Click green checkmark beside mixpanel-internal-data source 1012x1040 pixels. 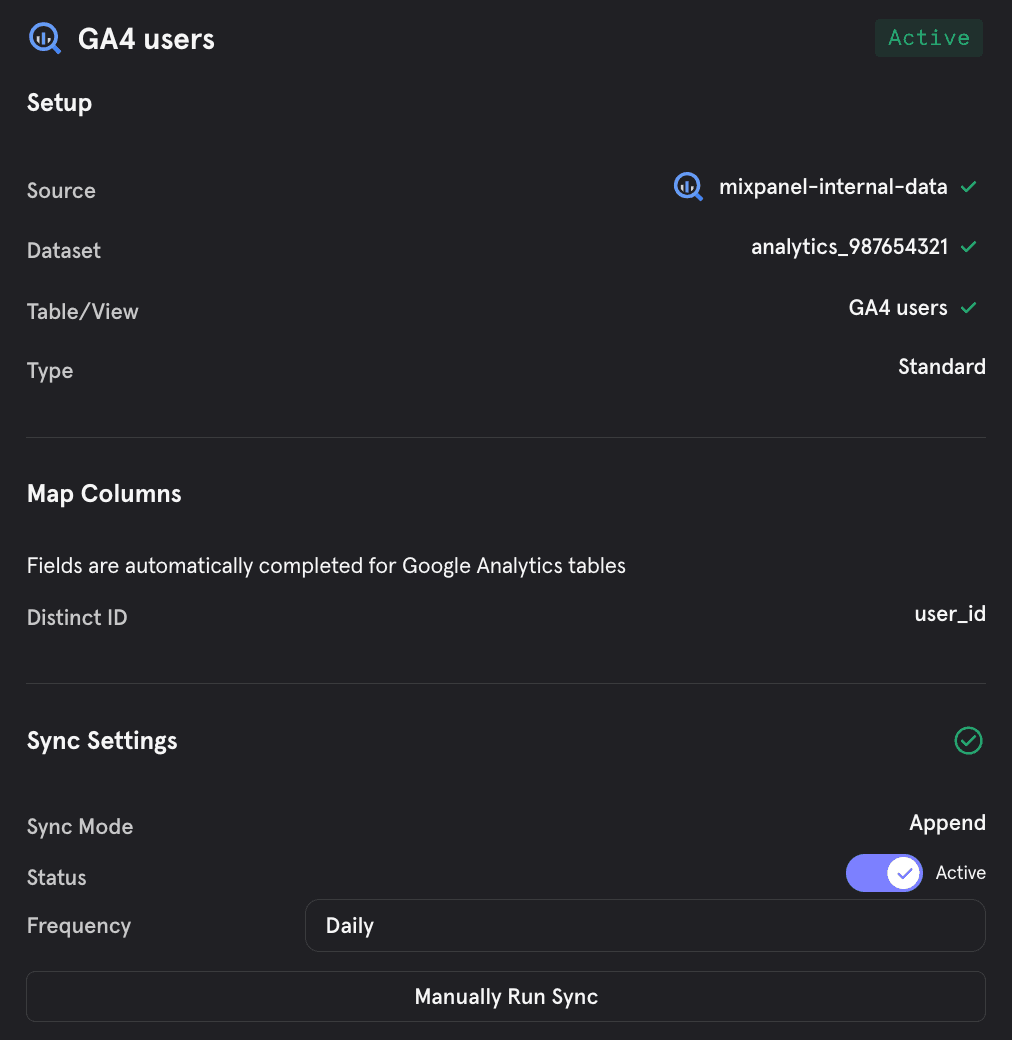pos(968,187)
